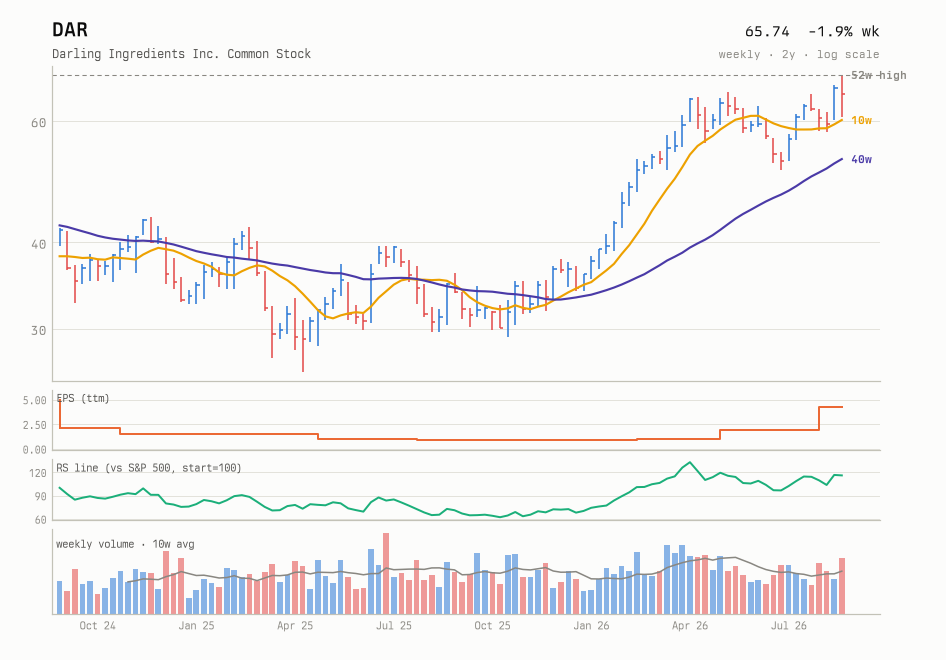Click the RS line (vs S&P 500) title
Viewport: 946px width, 660px height.
tap(148, 468)
